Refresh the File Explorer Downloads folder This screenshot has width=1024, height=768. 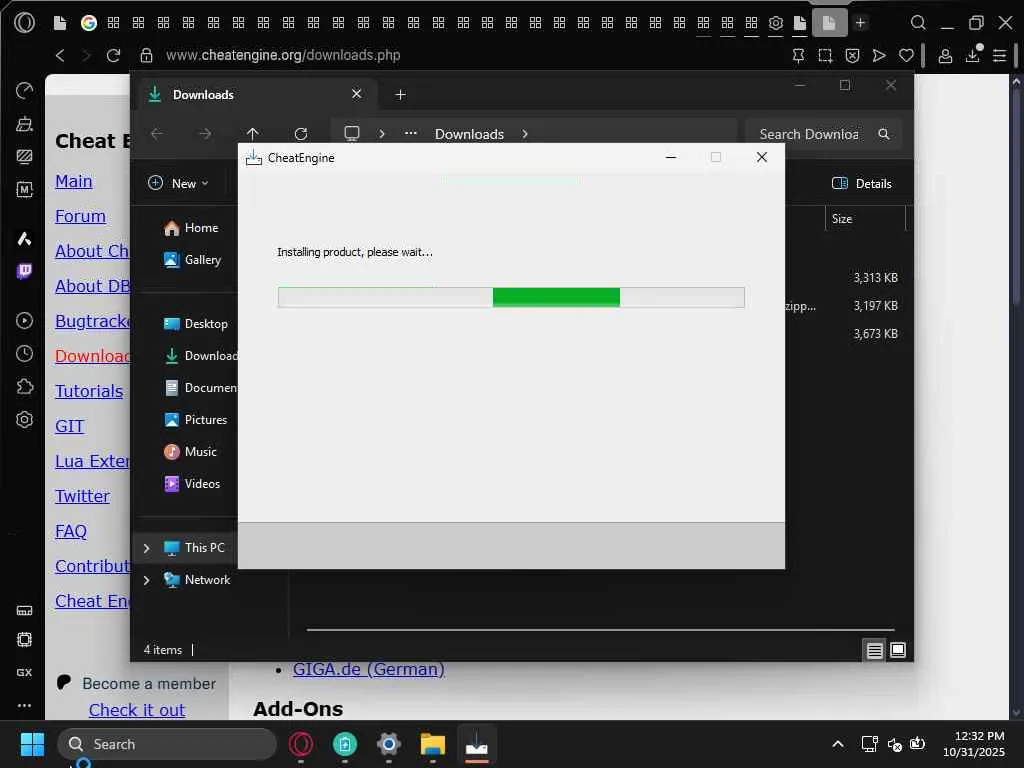(300, 134)
